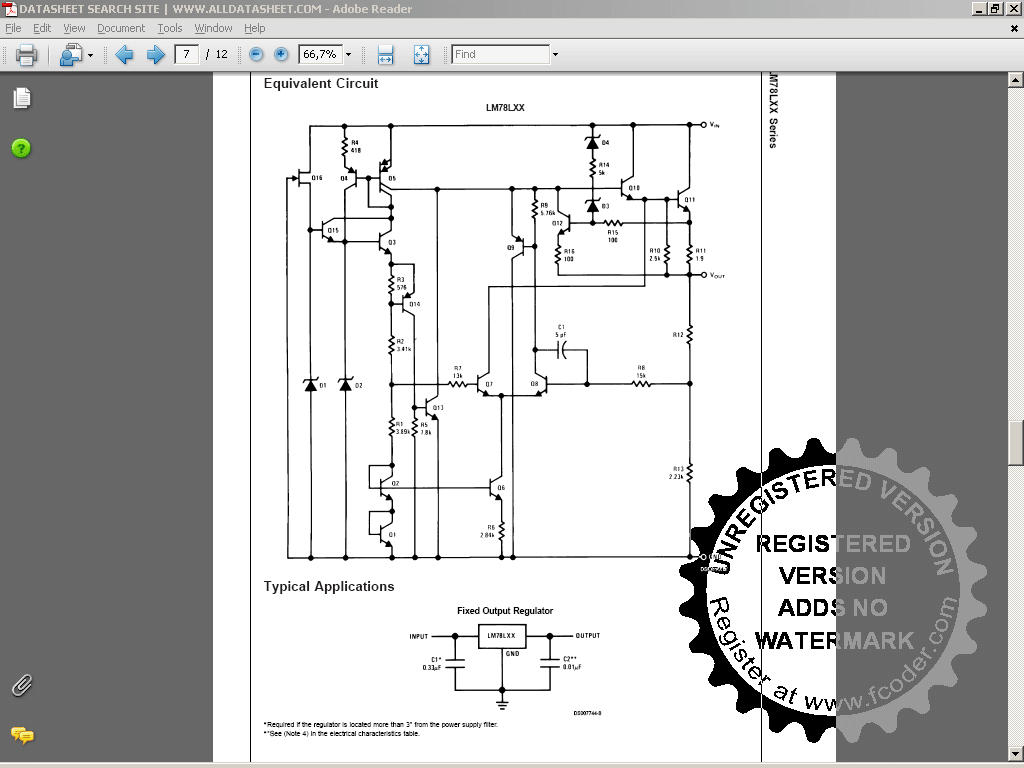Click the vertical scrollbar down arrow
Viewport: 1024px width, 768px height.
pyautogui.click(x=1016, y=754)
